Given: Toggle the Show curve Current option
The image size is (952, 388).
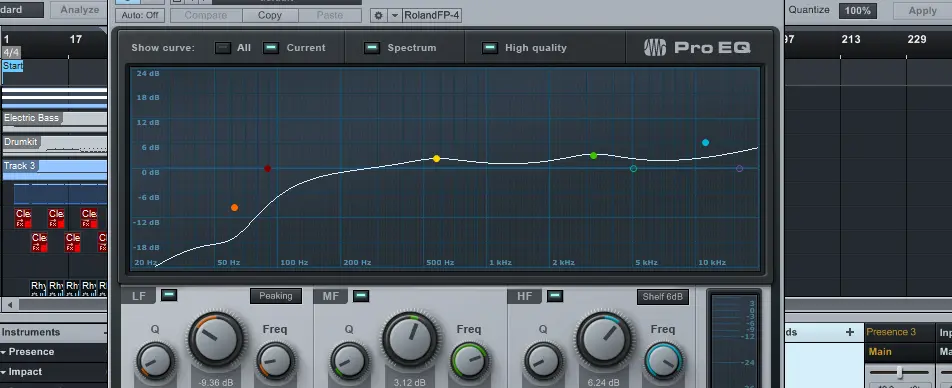Looking at the screenshot, I should (x=271, y=48).
